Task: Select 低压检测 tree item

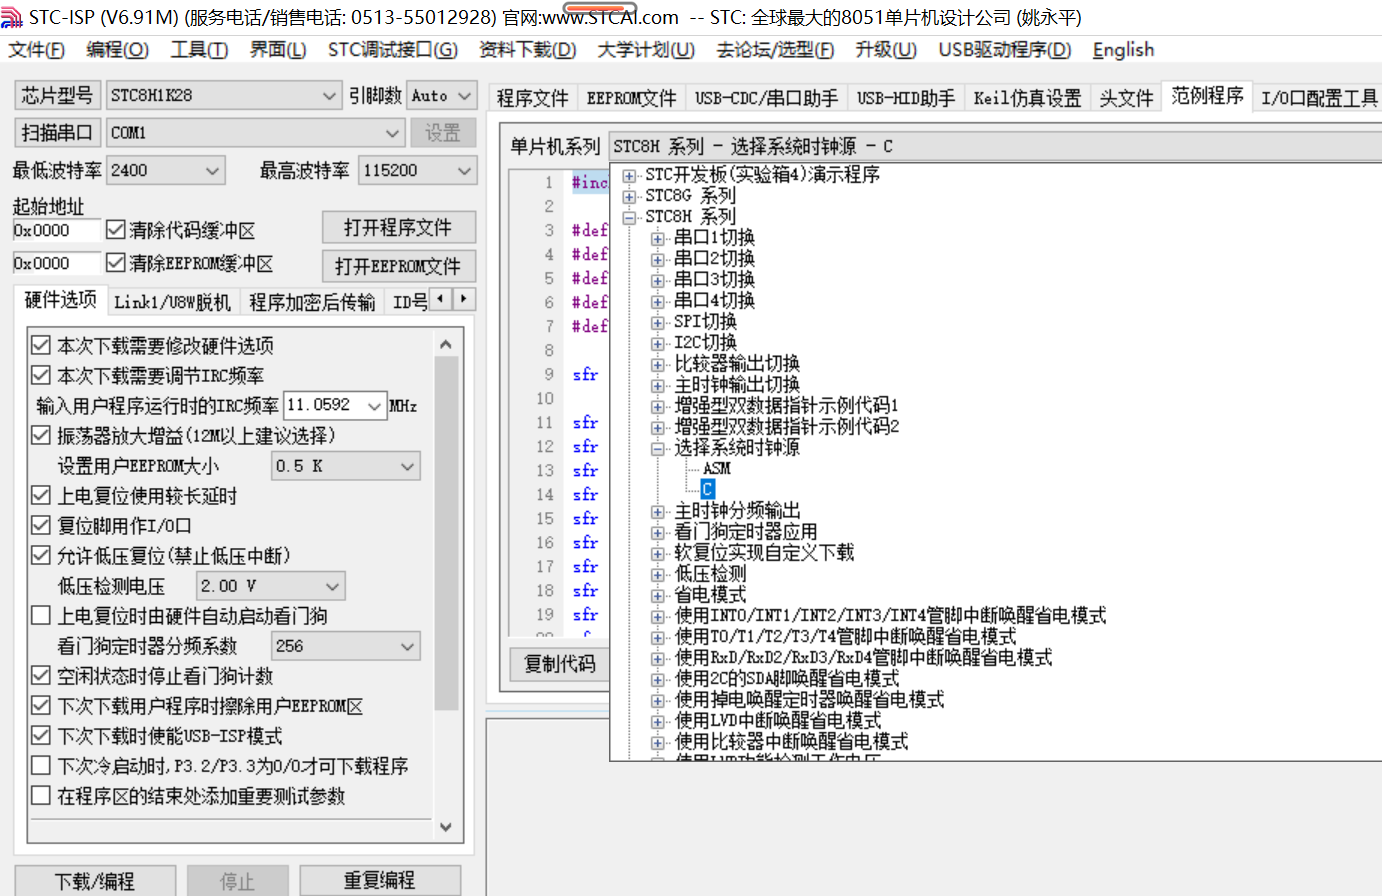Action: [710, 574]
